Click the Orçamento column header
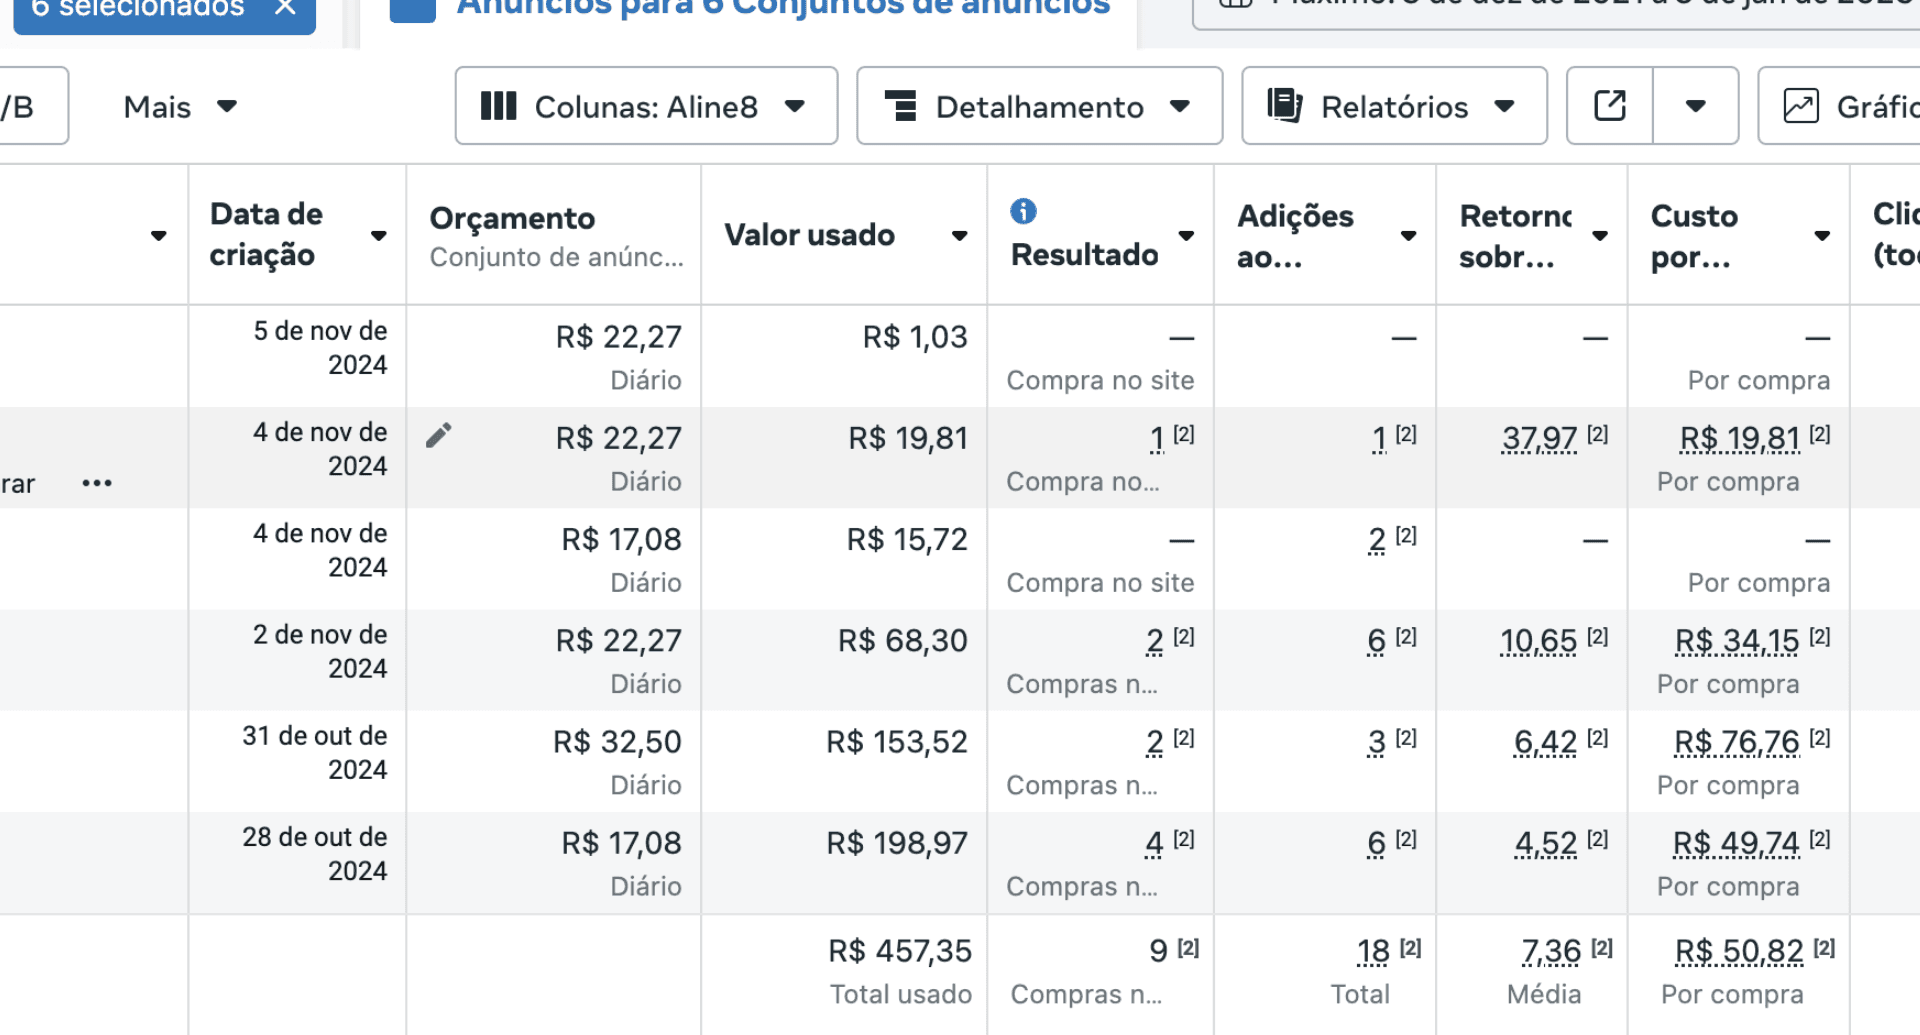1920x1035 pixels. tap(555, 236)
